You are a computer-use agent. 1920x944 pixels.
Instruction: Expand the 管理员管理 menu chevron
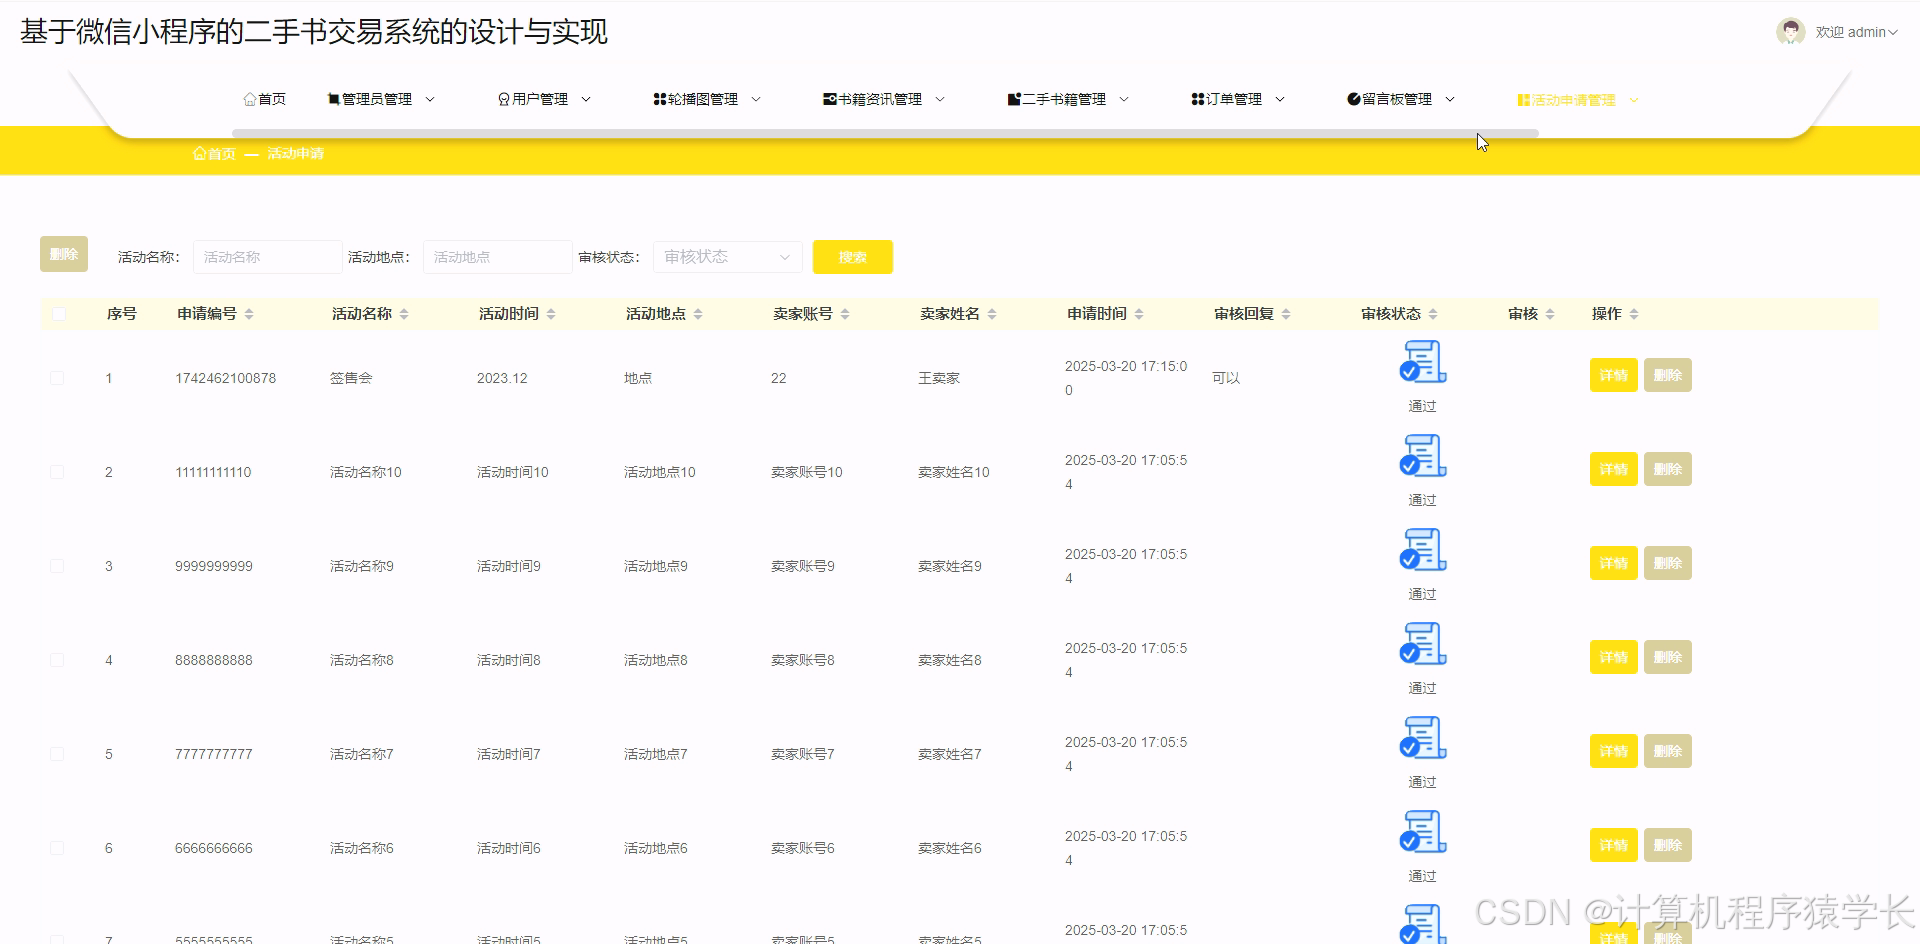pyautogui.click(x=431, y=98)
